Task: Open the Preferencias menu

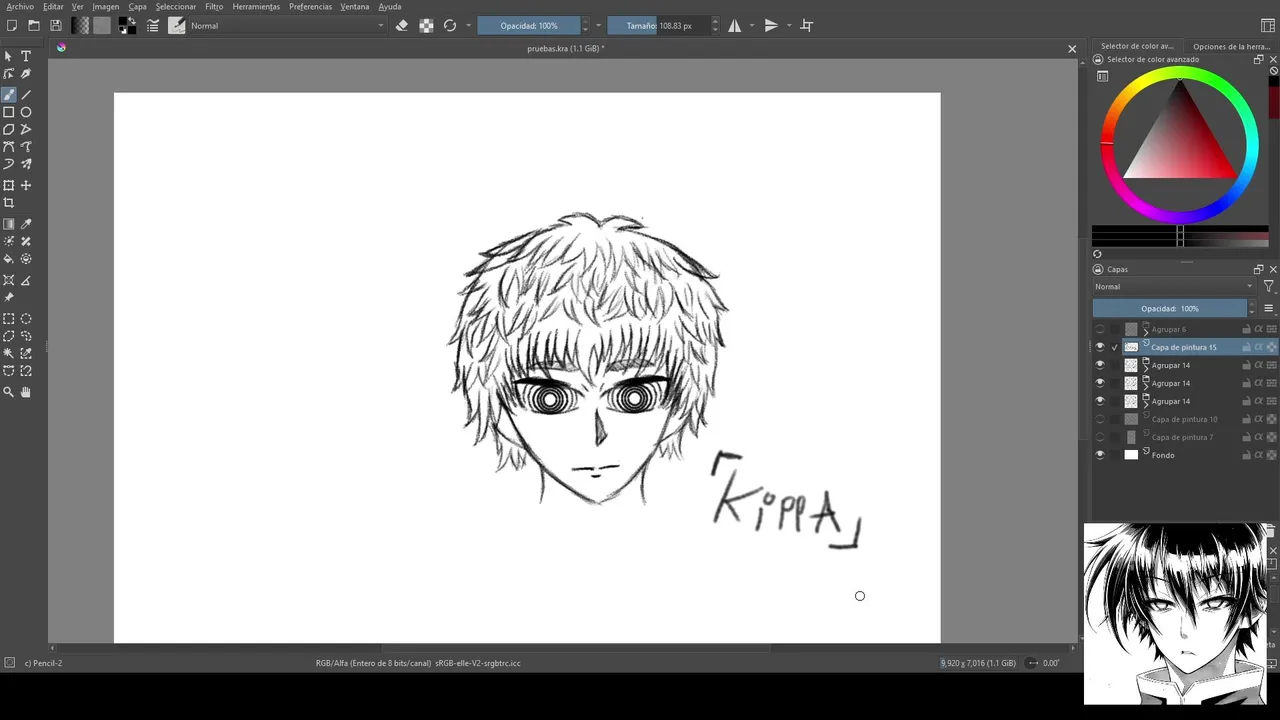Action: 311,7
